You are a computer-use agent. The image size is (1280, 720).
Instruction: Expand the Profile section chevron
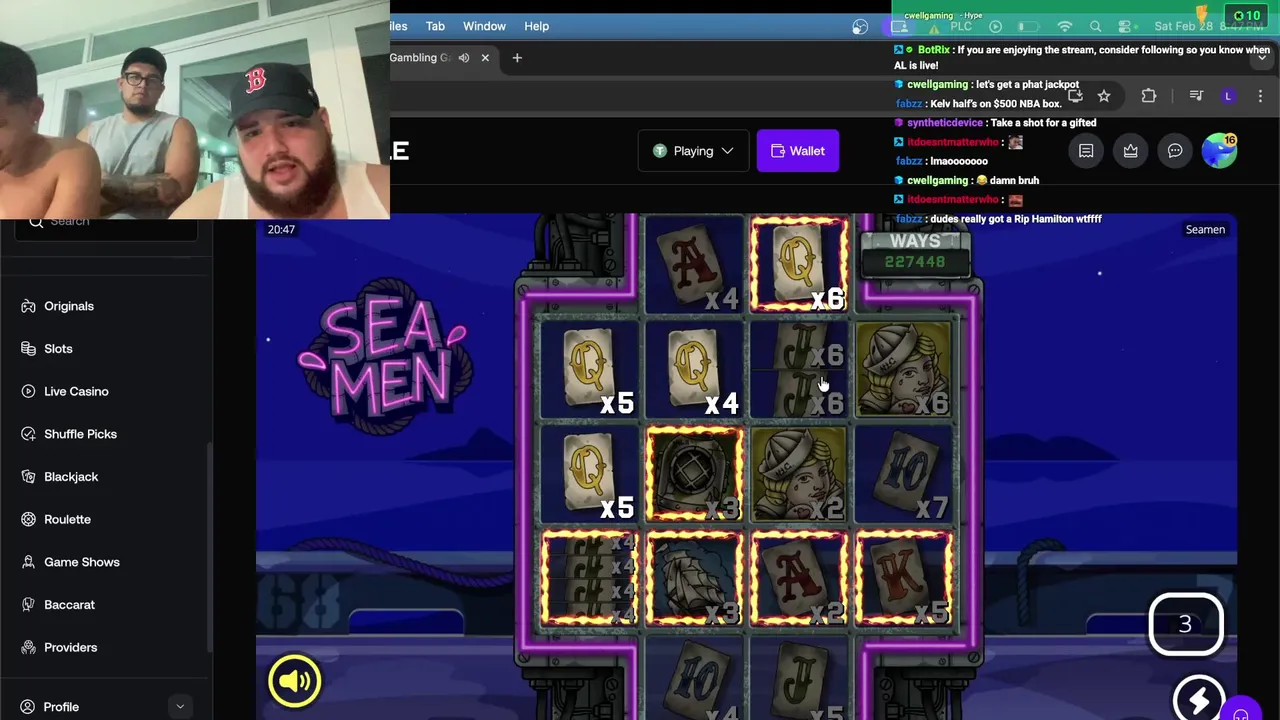[180, 707]
